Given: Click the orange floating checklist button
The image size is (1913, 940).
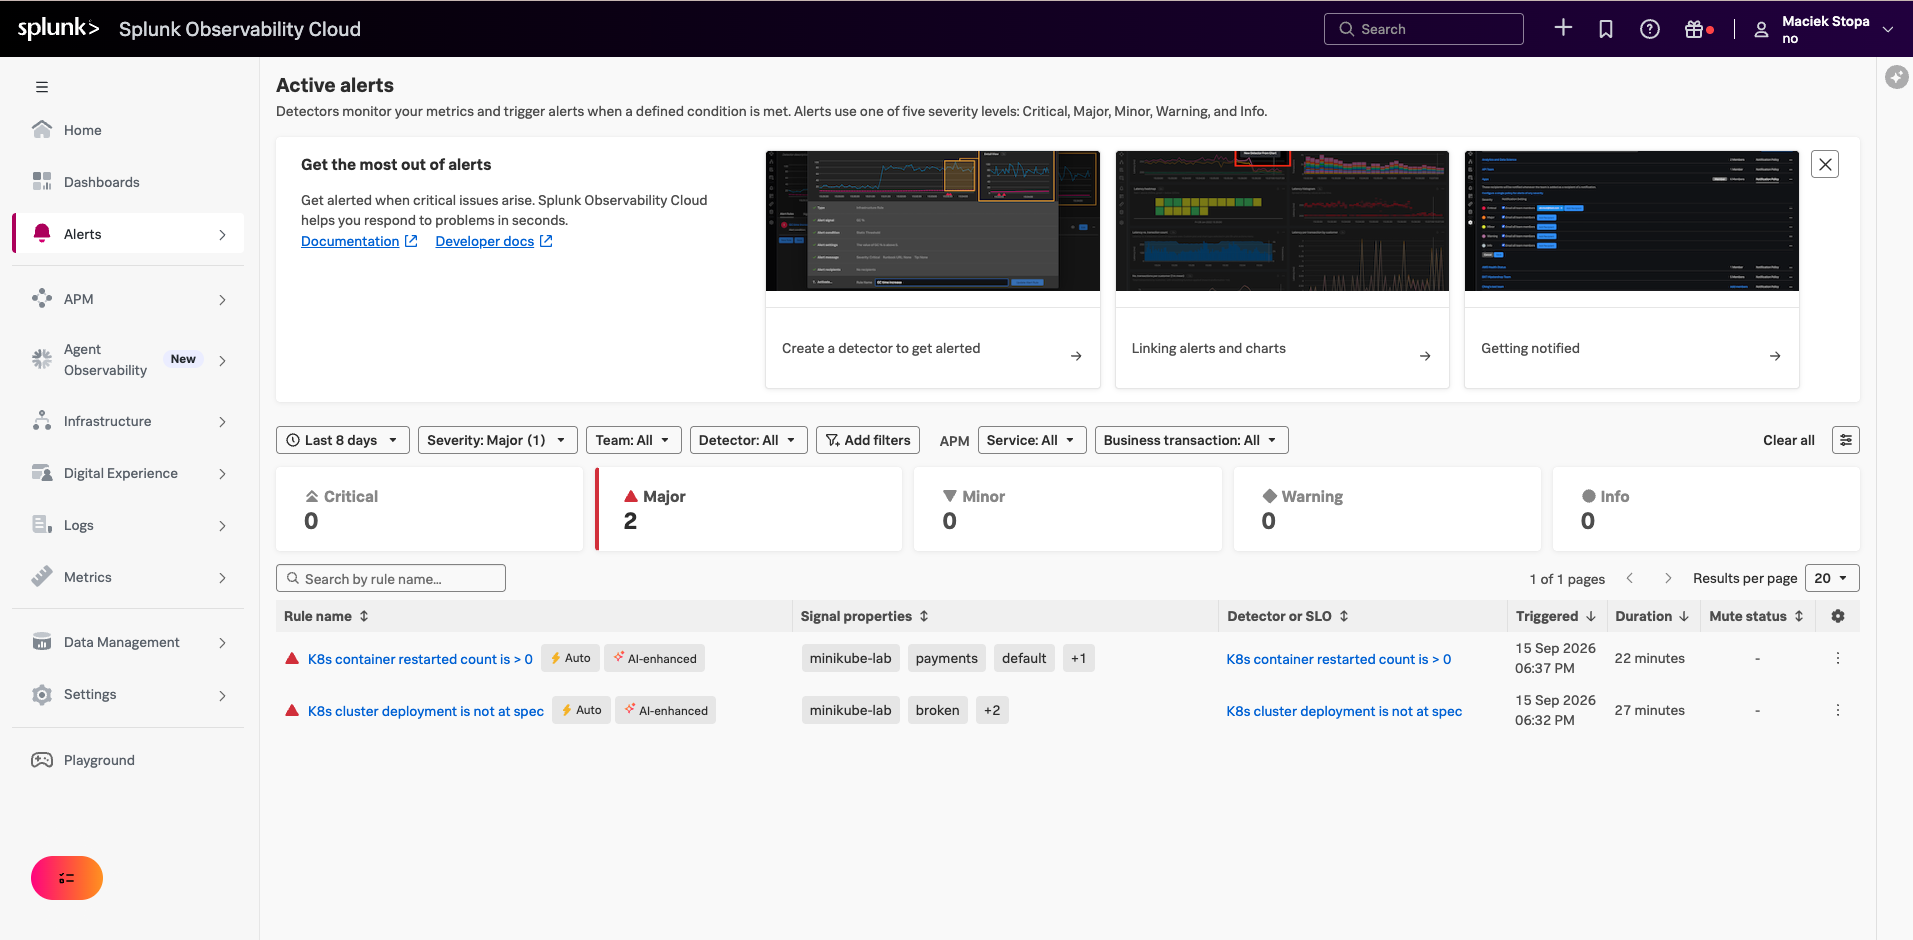Looking at the screenshot, I should tap(67, 878).
